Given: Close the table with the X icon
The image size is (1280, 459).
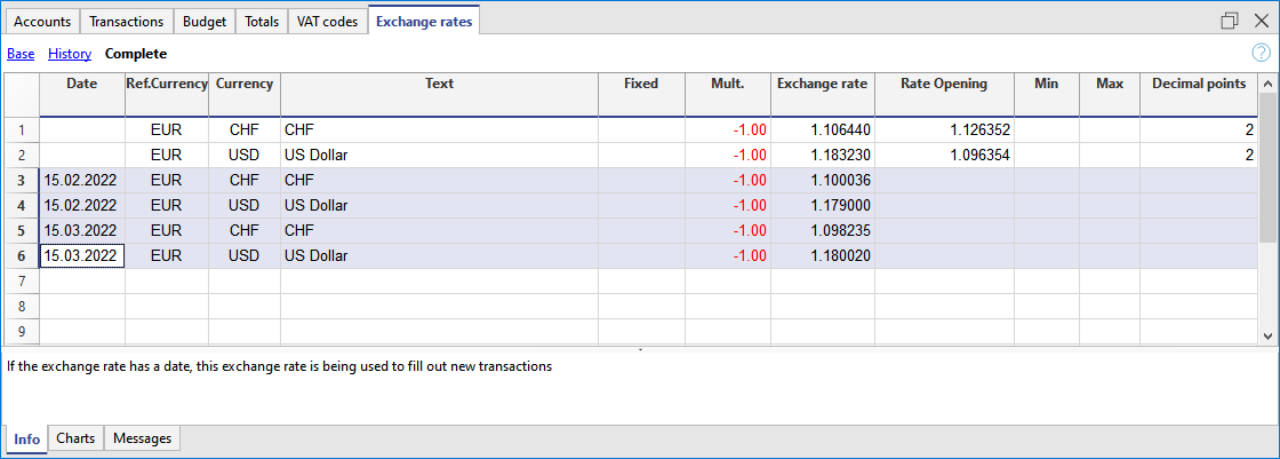Looking at the screenshot, I should tap(1261, 20).
